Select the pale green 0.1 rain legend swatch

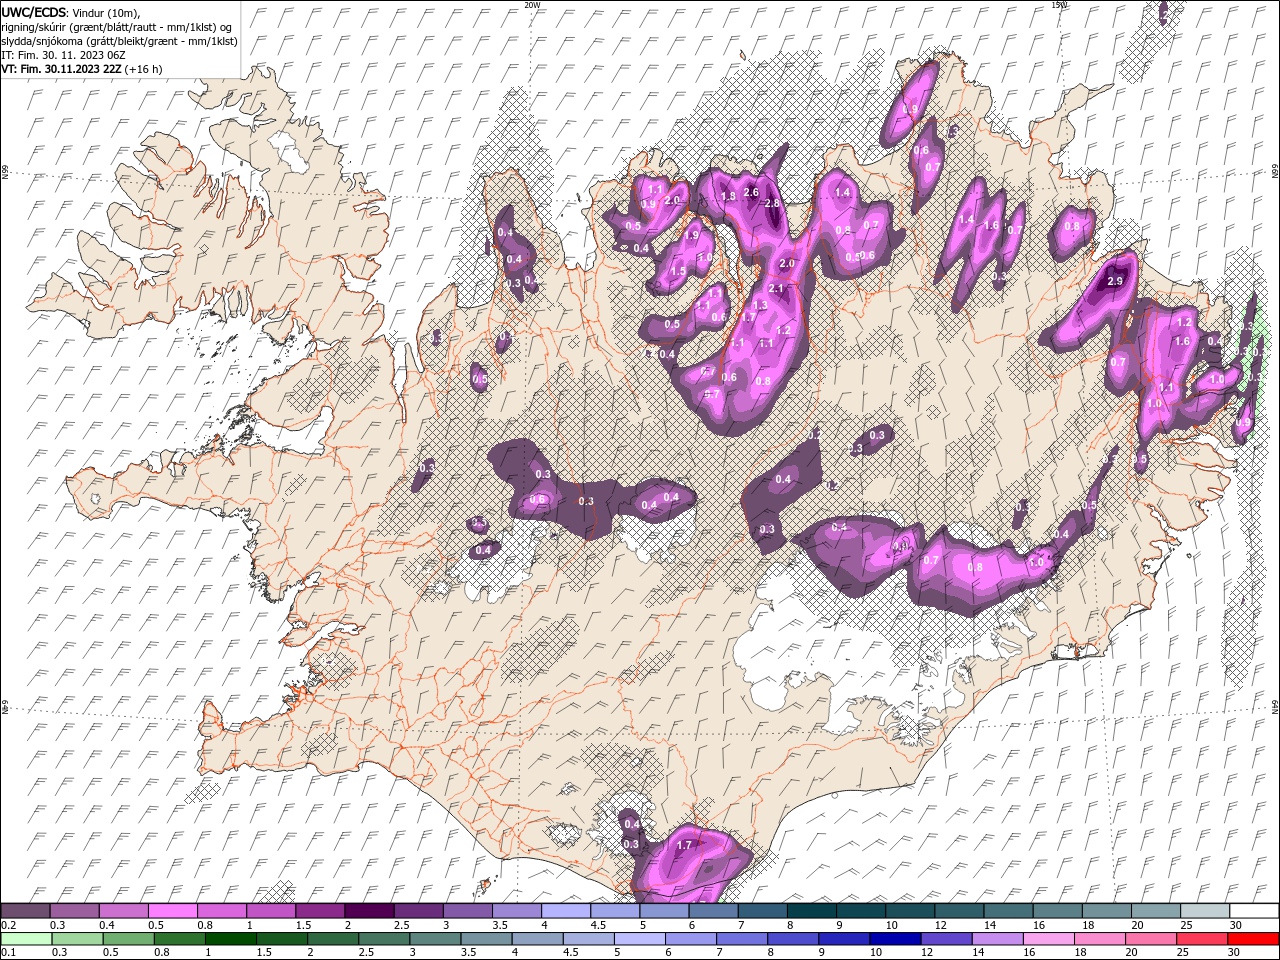(26, 939)
